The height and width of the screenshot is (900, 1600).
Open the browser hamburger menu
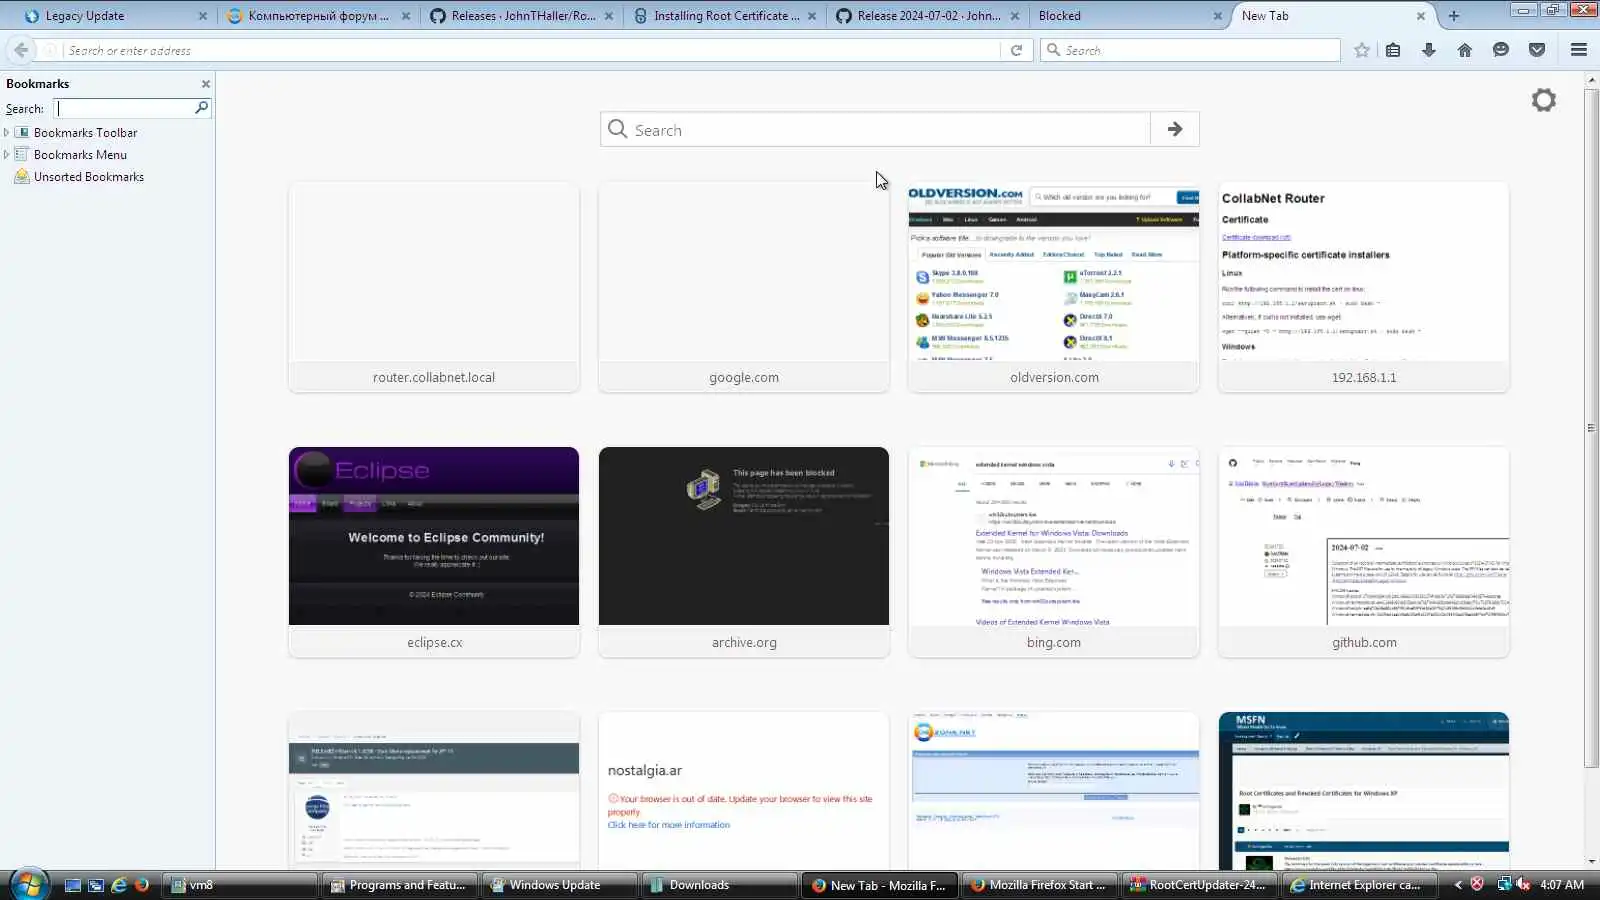tap(1579, 50)
